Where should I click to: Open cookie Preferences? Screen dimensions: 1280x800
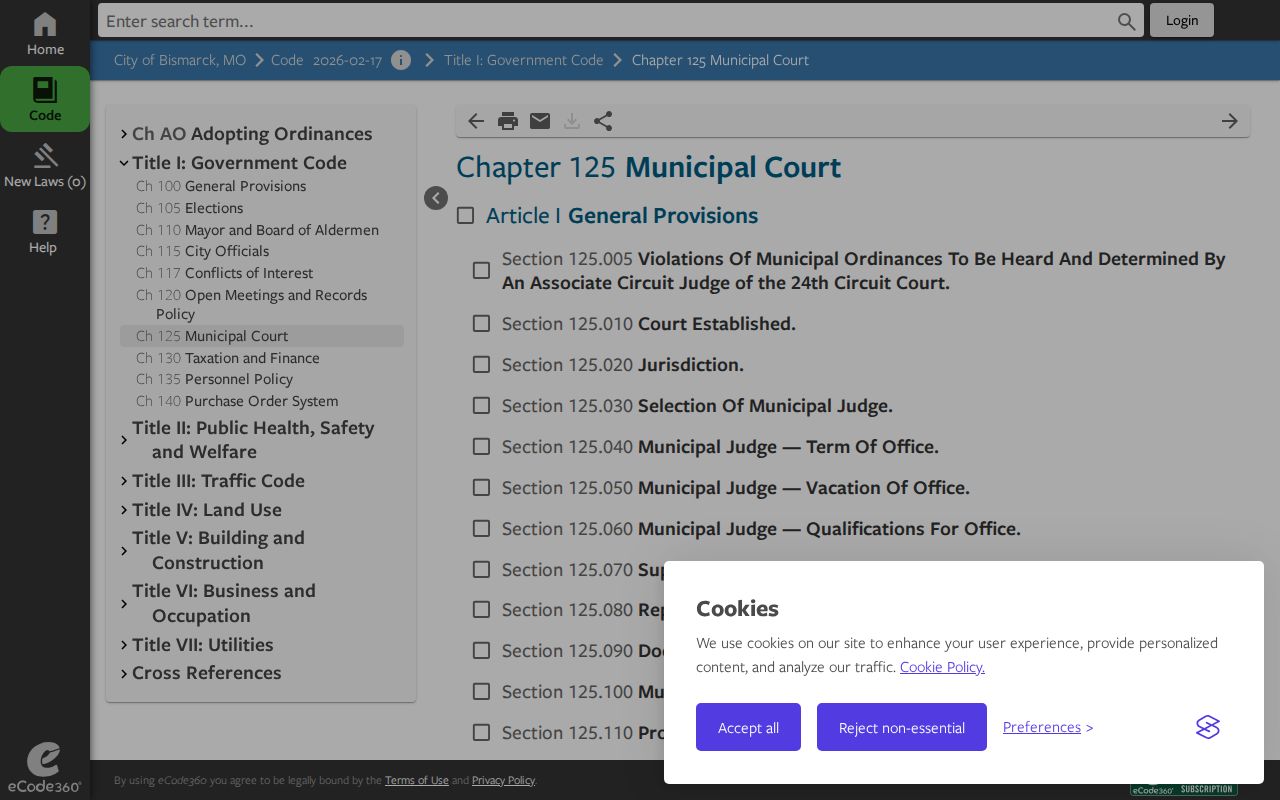point(1042,727)
